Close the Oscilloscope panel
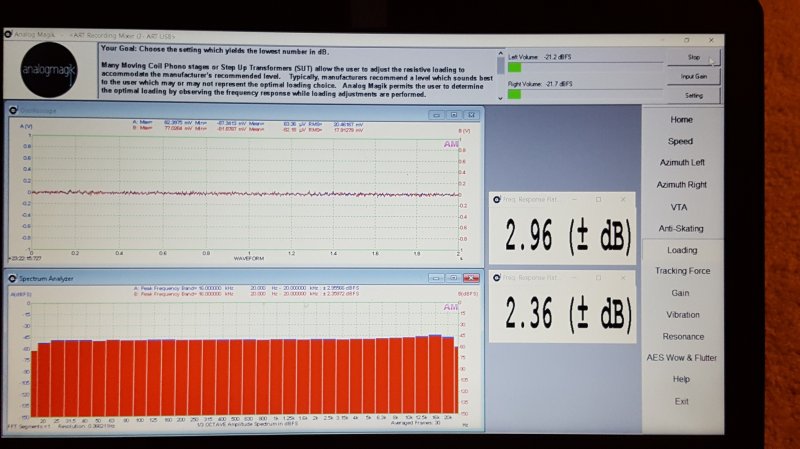Screen dimensions: 800x449 [x=471, y=115]
